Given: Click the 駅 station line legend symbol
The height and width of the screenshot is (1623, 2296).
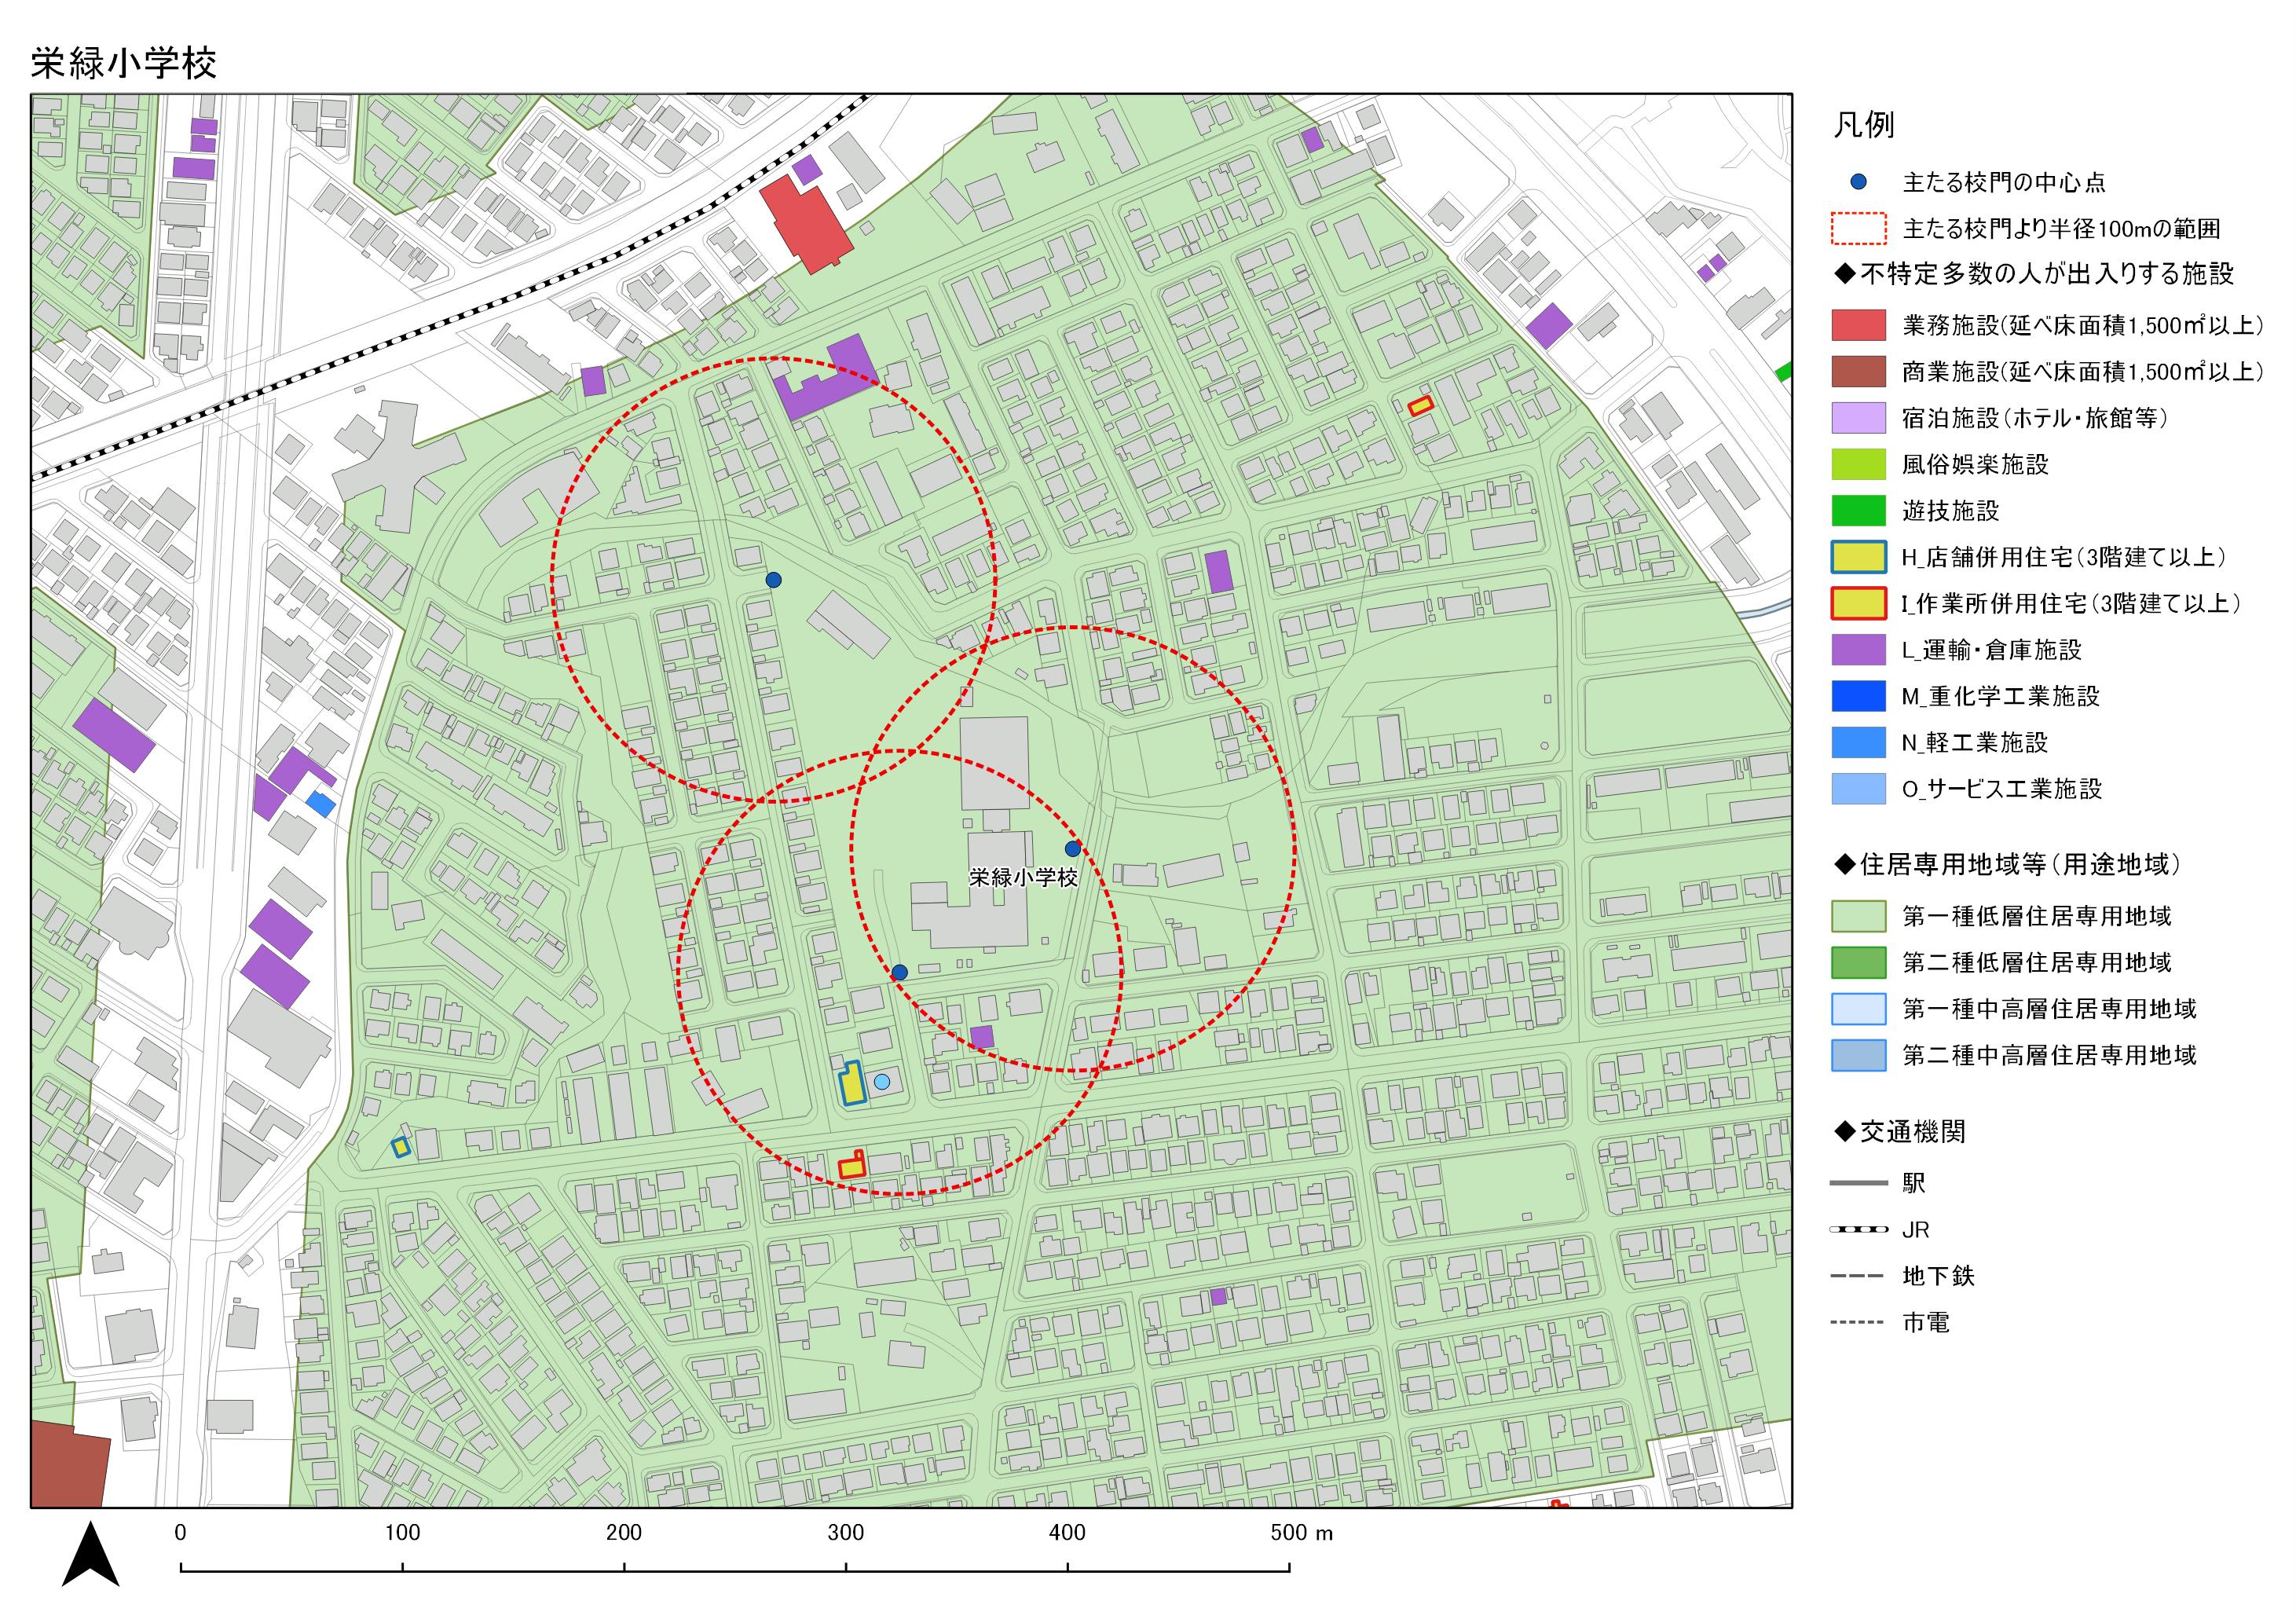Looking at the screenshot, I should pos(1858,1183).
